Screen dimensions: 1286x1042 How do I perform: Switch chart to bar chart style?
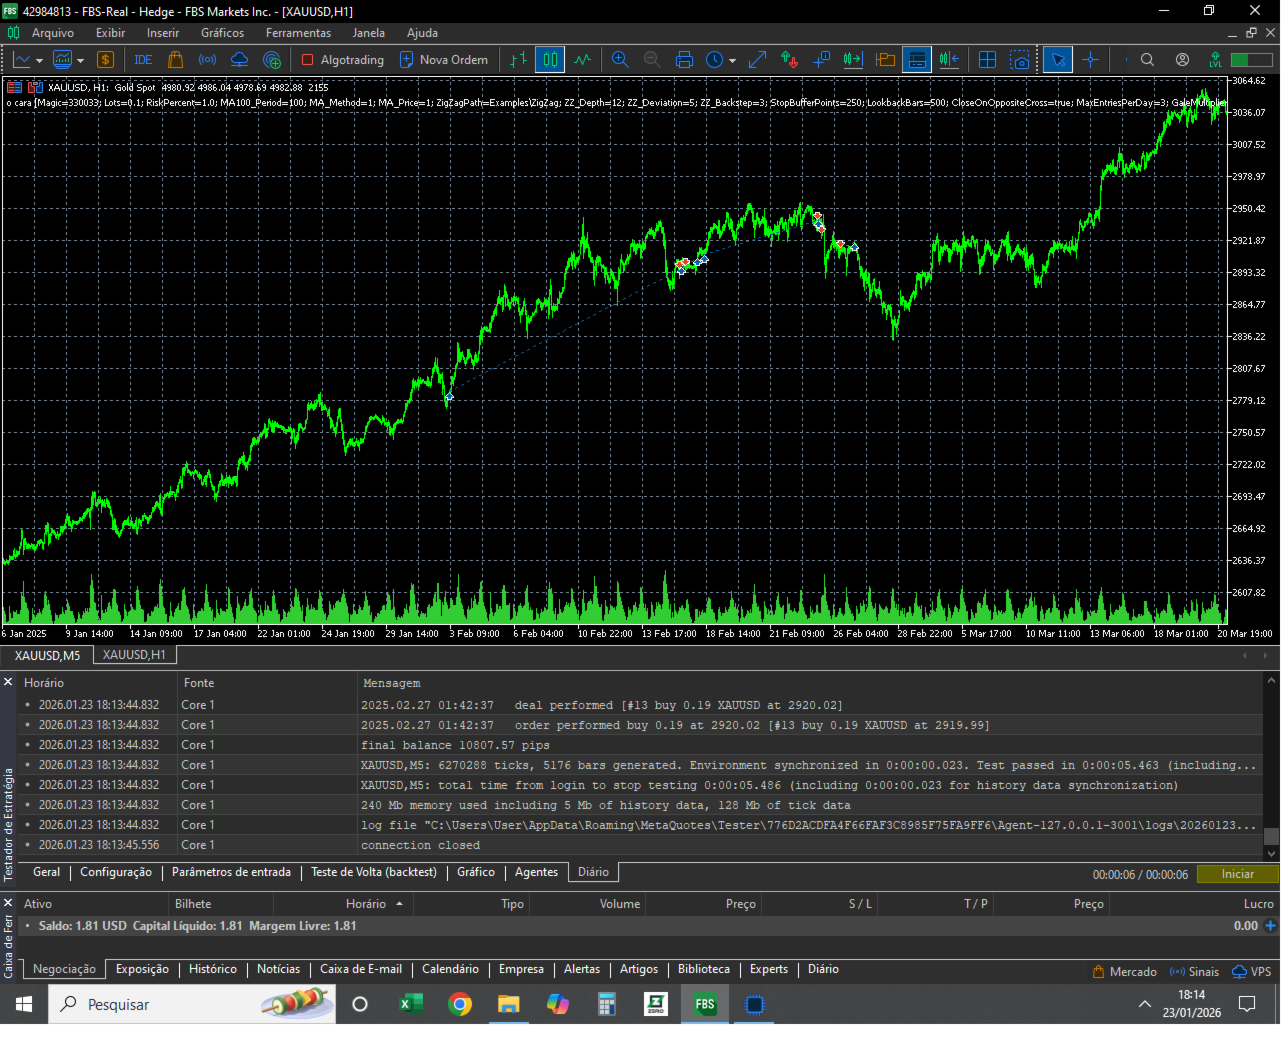[518, 60]
